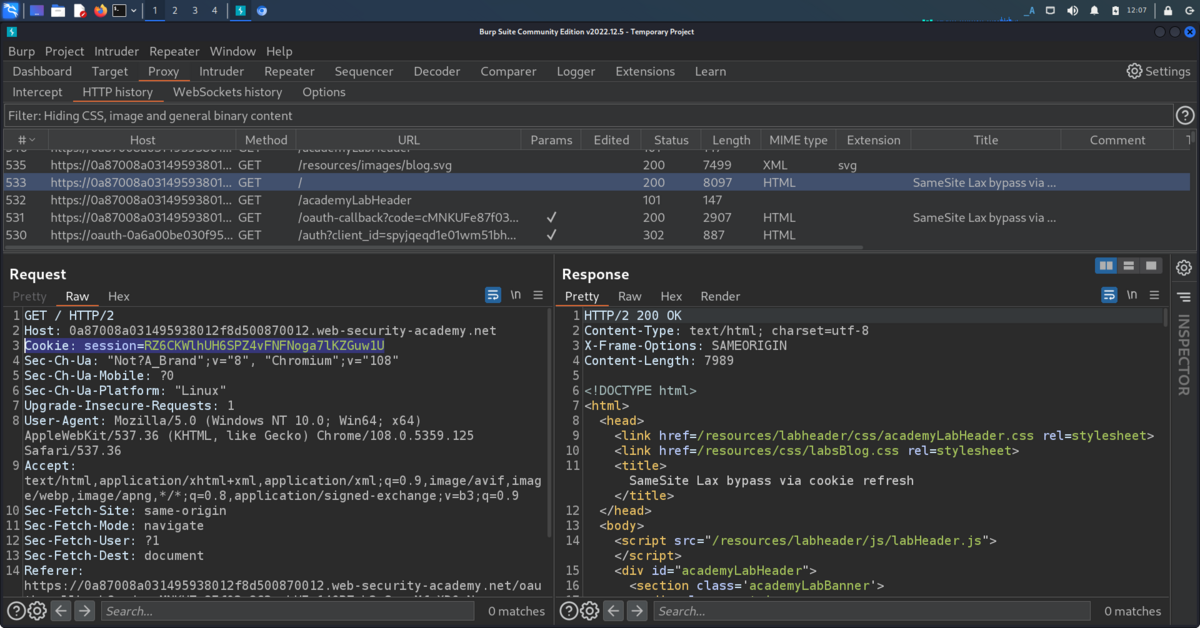Toggle non-printable \n characters in Request panel

click(516, 295)
